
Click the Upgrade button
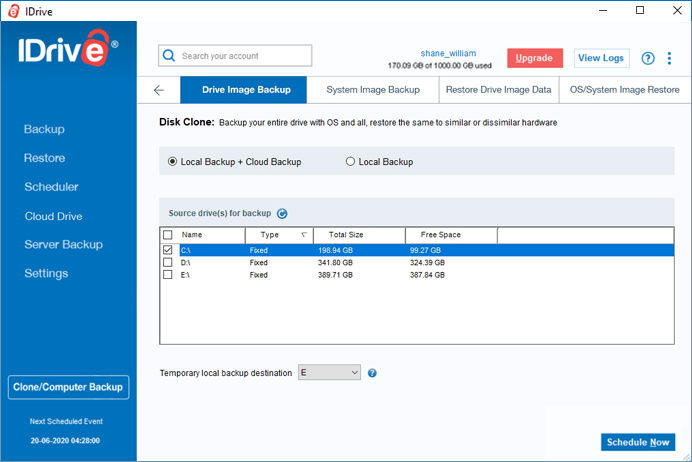tap(534, 58)
